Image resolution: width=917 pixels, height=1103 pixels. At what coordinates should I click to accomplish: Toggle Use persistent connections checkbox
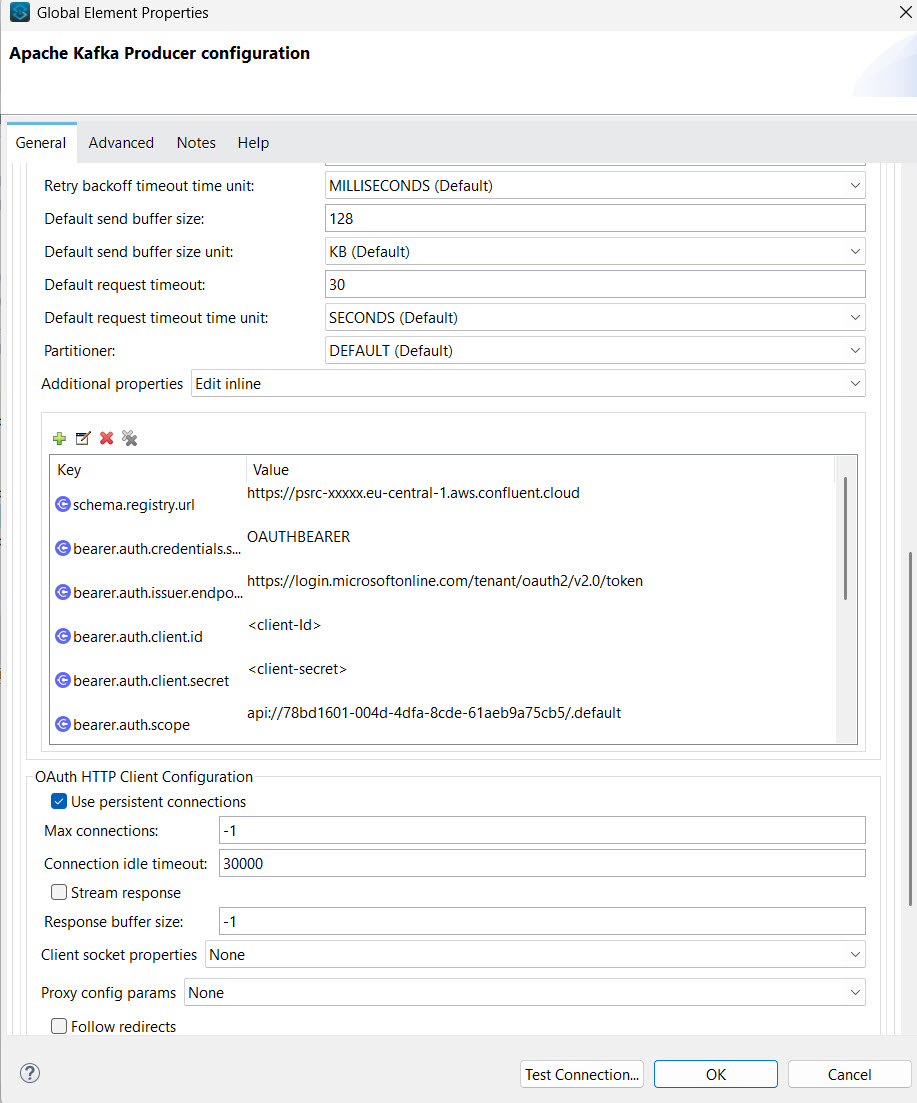pyautogui.click(x=59, y=801)
